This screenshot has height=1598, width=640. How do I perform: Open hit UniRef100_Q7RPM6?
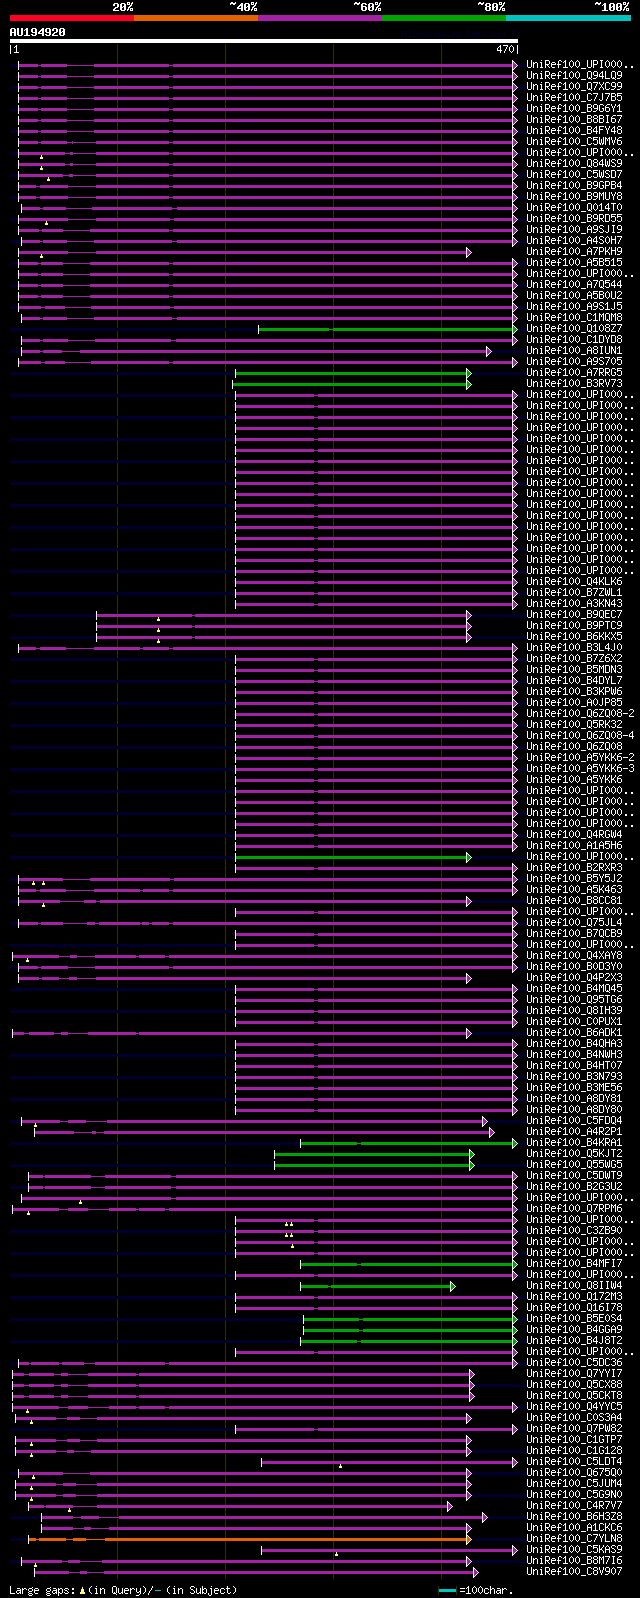(x=574, y=1208)
